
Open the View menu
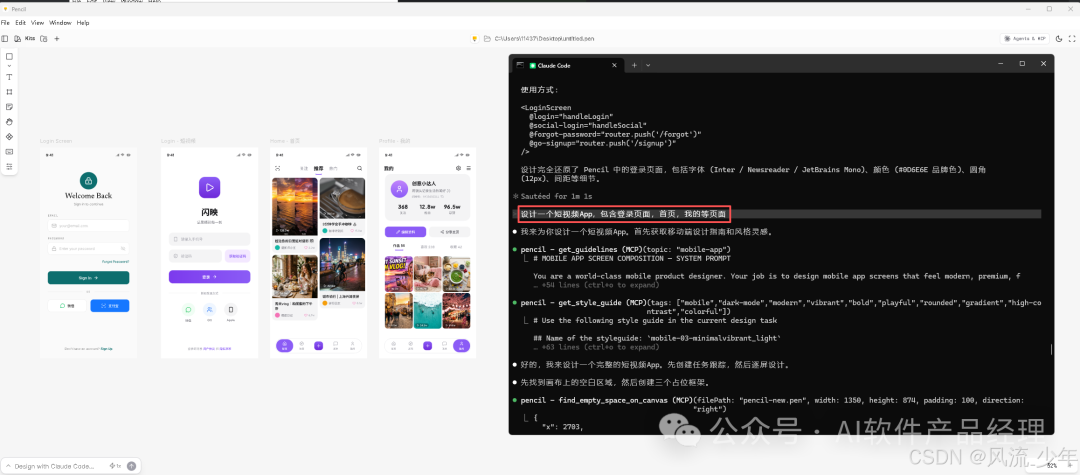pyautogui.click(x=38, y=23)
